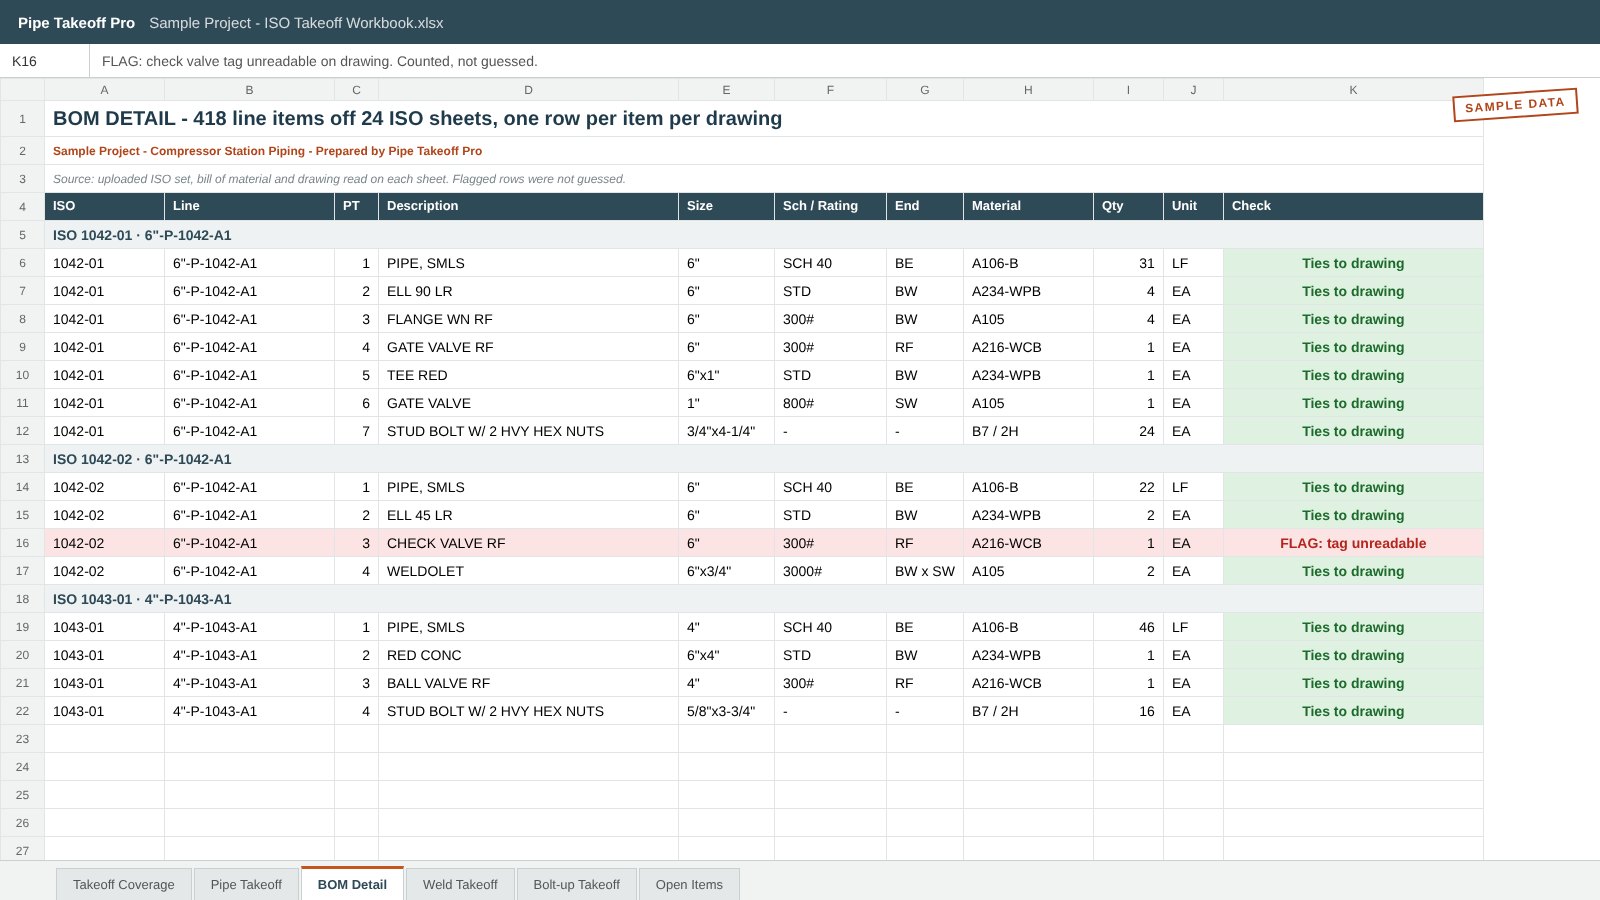Click the 6"x1" size cell

click(726, 375)
